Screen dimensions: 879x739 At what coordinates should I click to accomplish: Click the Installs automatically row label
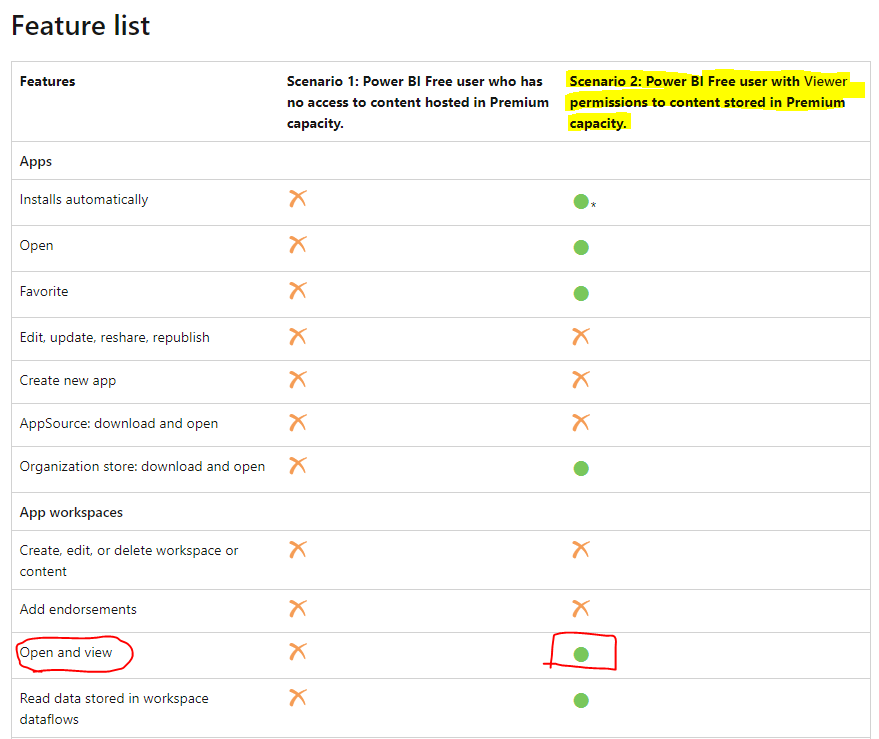84,200
